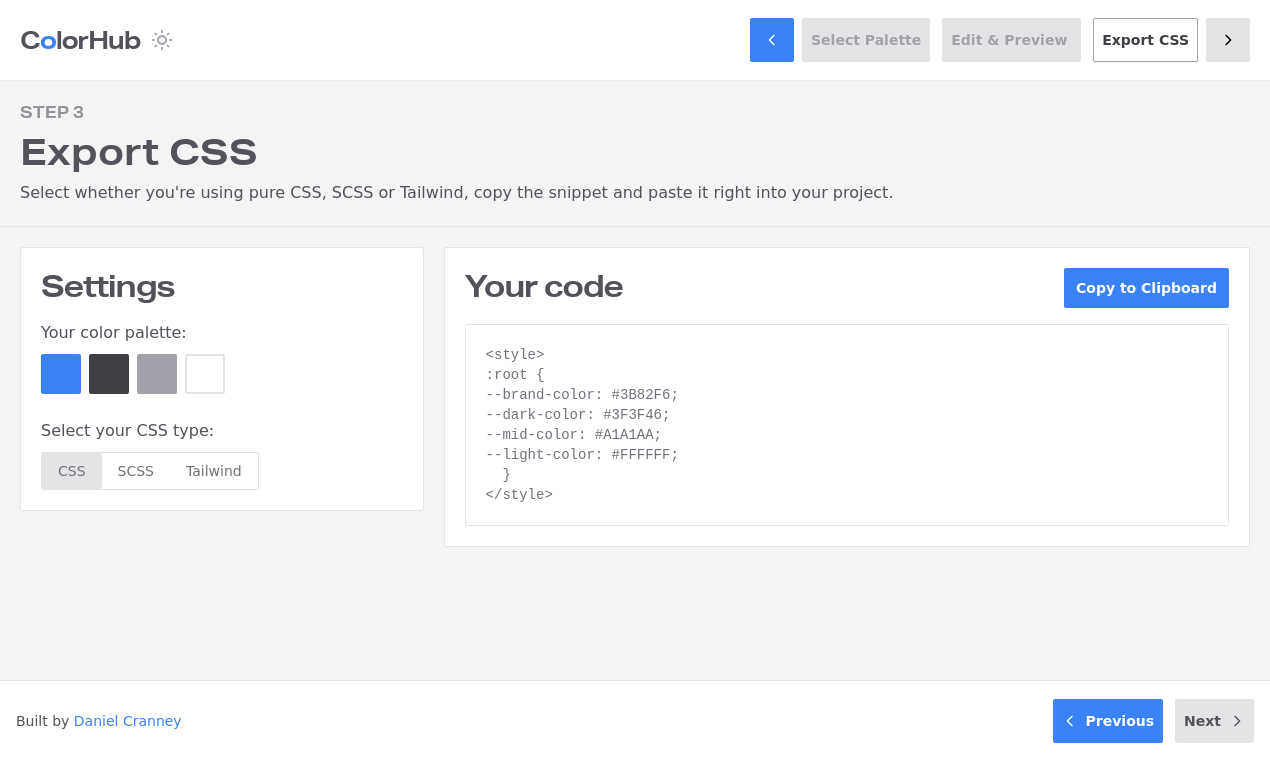The image size is (1270, 760).
Task: Click the '--brand-color: #3B82F6;' code line
Action: coord(582,395)
